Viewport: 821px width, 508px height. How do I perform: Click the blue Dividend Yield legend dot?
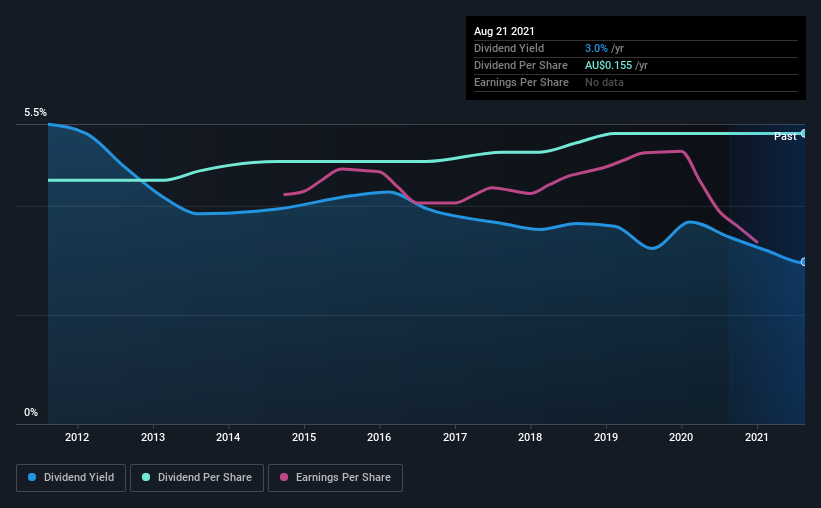32,477
